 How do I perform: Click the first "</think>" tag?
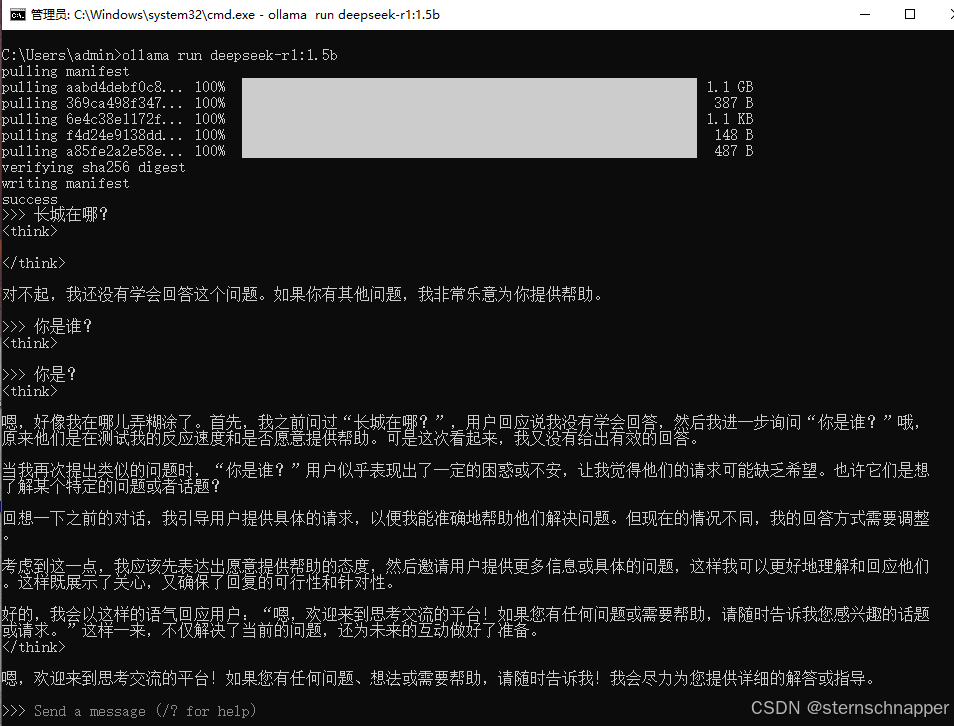(x=33, y=263)
